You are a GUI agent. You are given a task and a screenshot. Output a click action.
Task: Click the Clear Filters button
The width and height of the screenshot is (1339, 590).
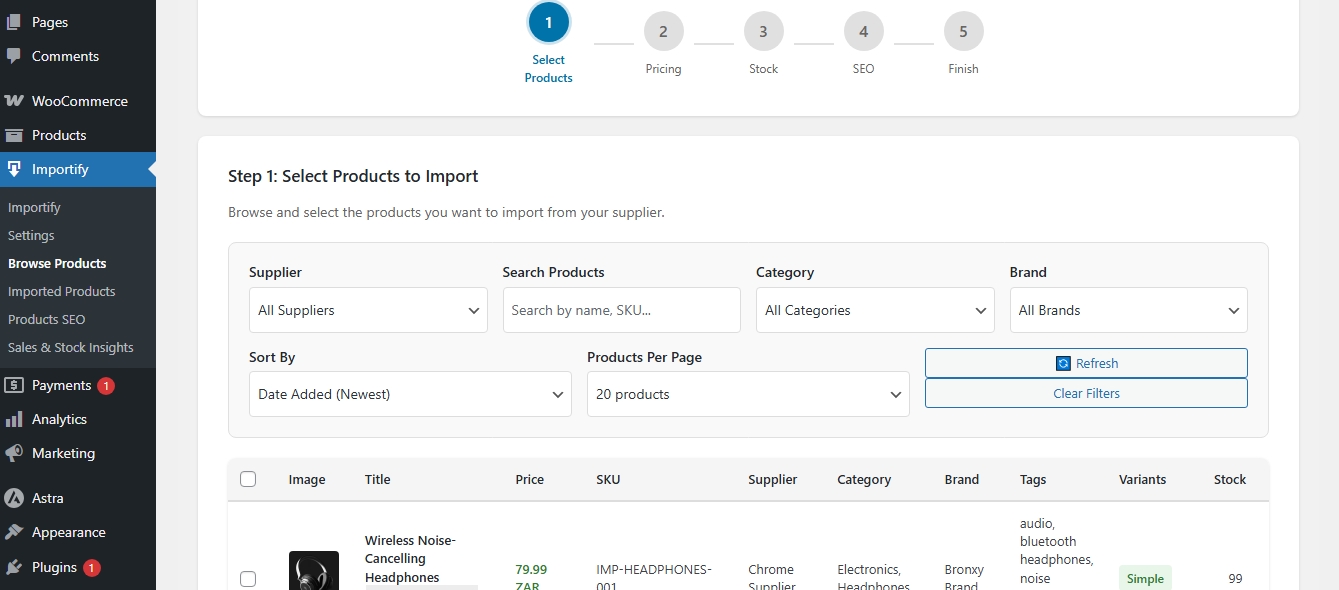pyautogui.click(x=1086, y=393)
